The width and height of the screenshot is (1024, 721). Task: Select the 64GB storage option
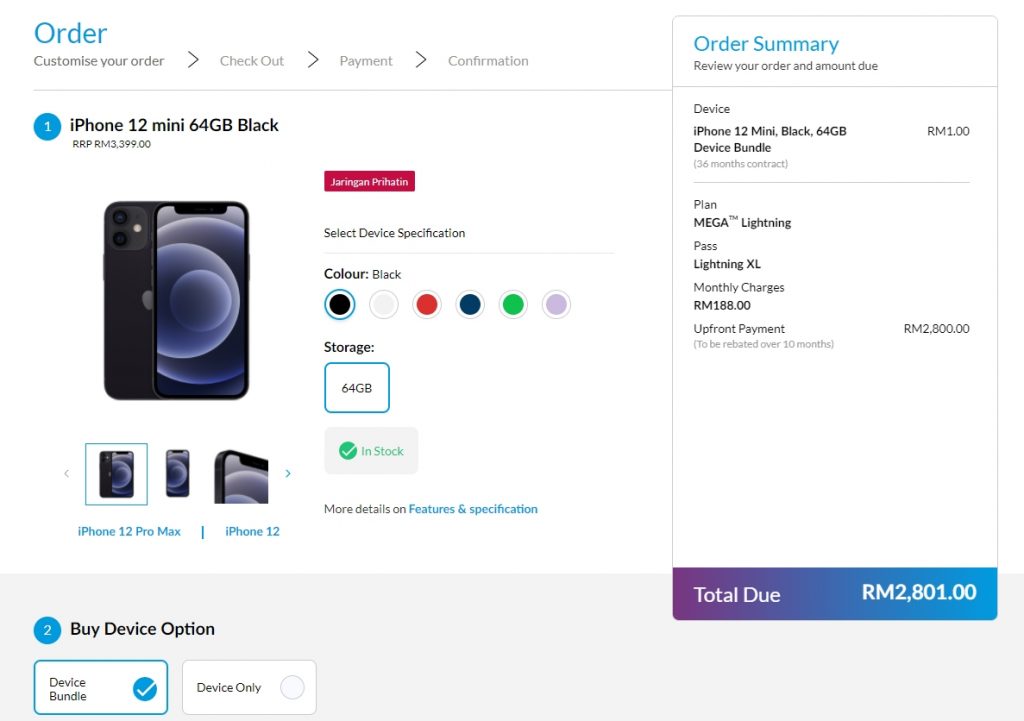tap(357, 388)
